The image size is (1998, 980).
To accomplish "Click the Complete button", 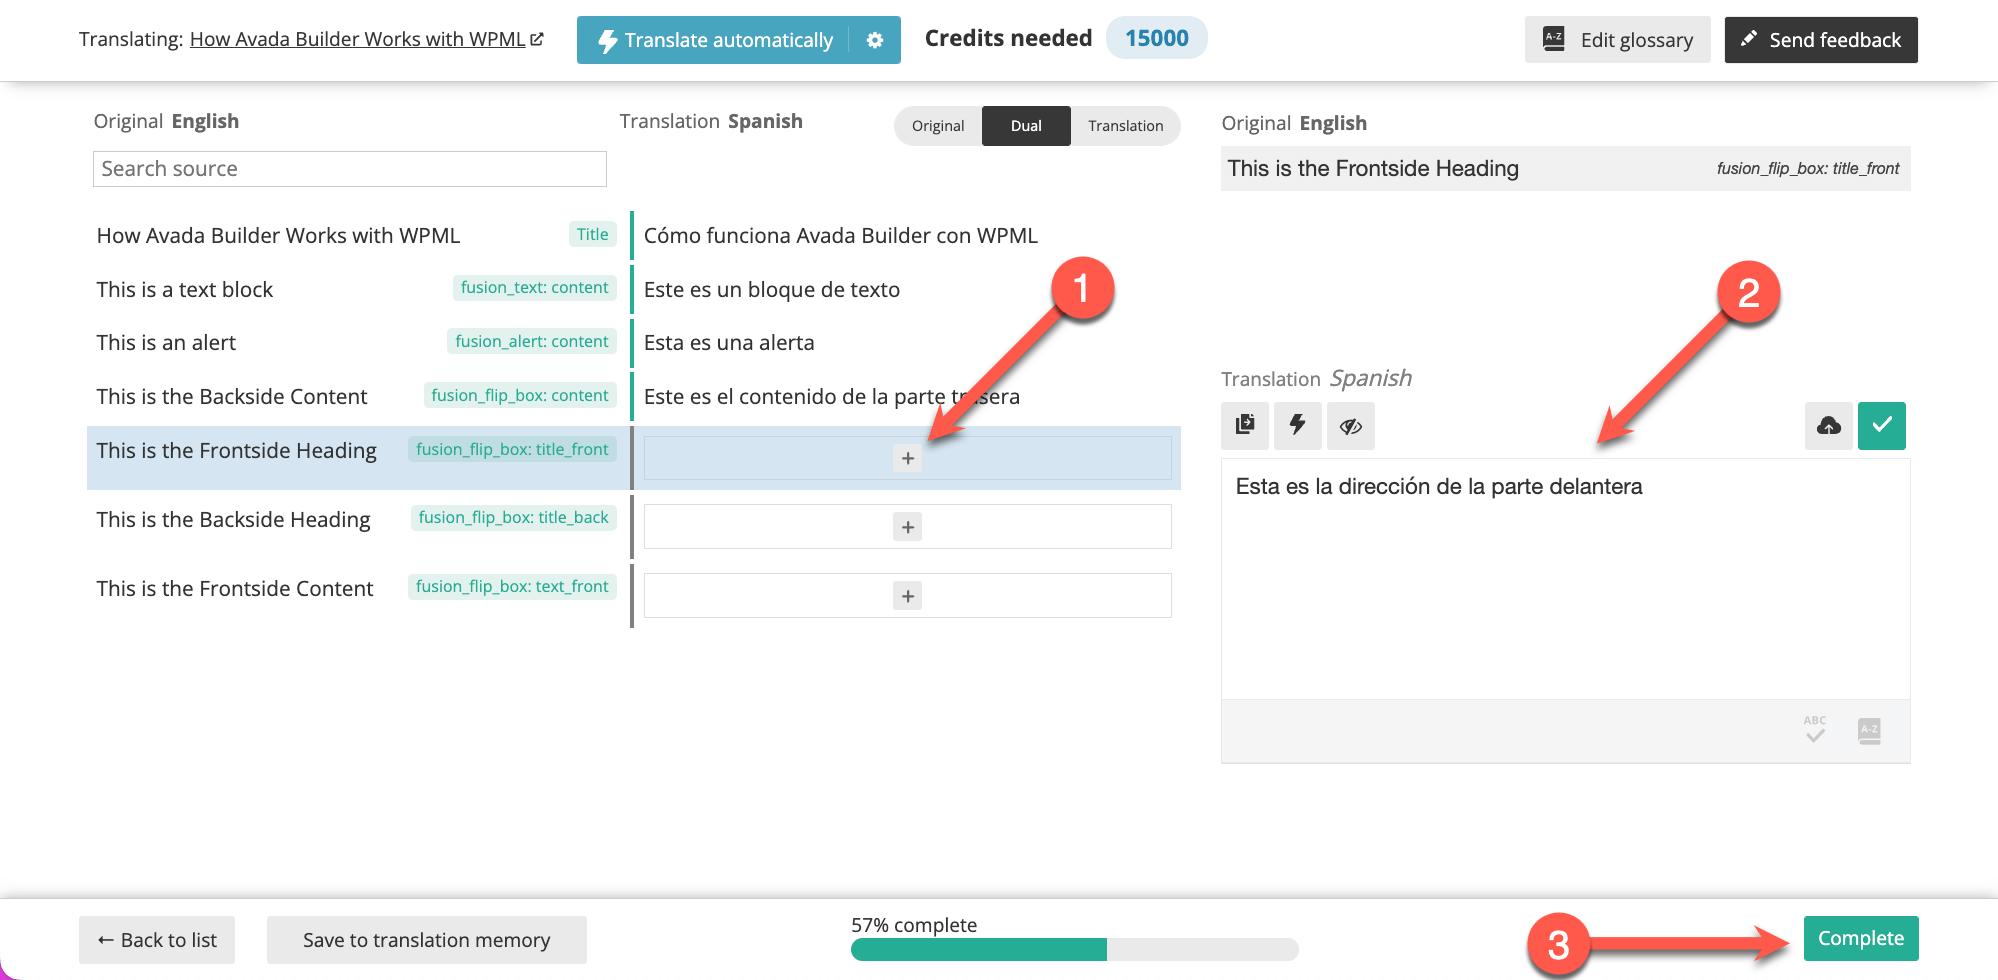I will point(1861,938).
